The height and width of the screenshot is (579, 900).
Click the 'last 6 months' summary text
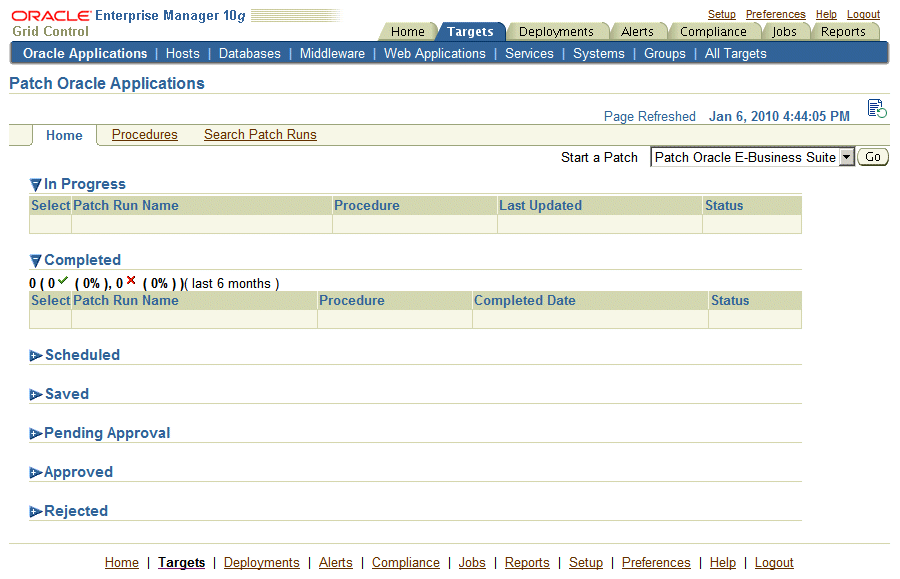[231, 283]
